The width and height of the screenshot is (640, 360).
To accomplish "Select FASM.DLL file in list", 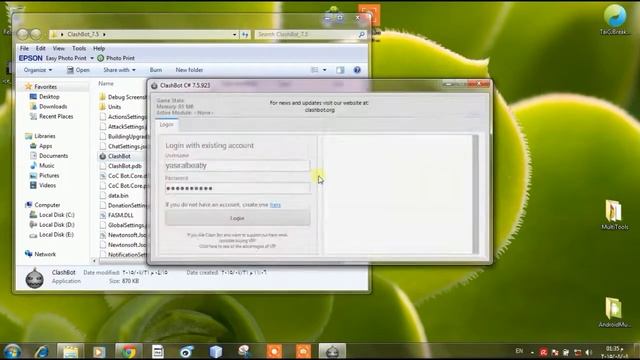I will (120, 215).
